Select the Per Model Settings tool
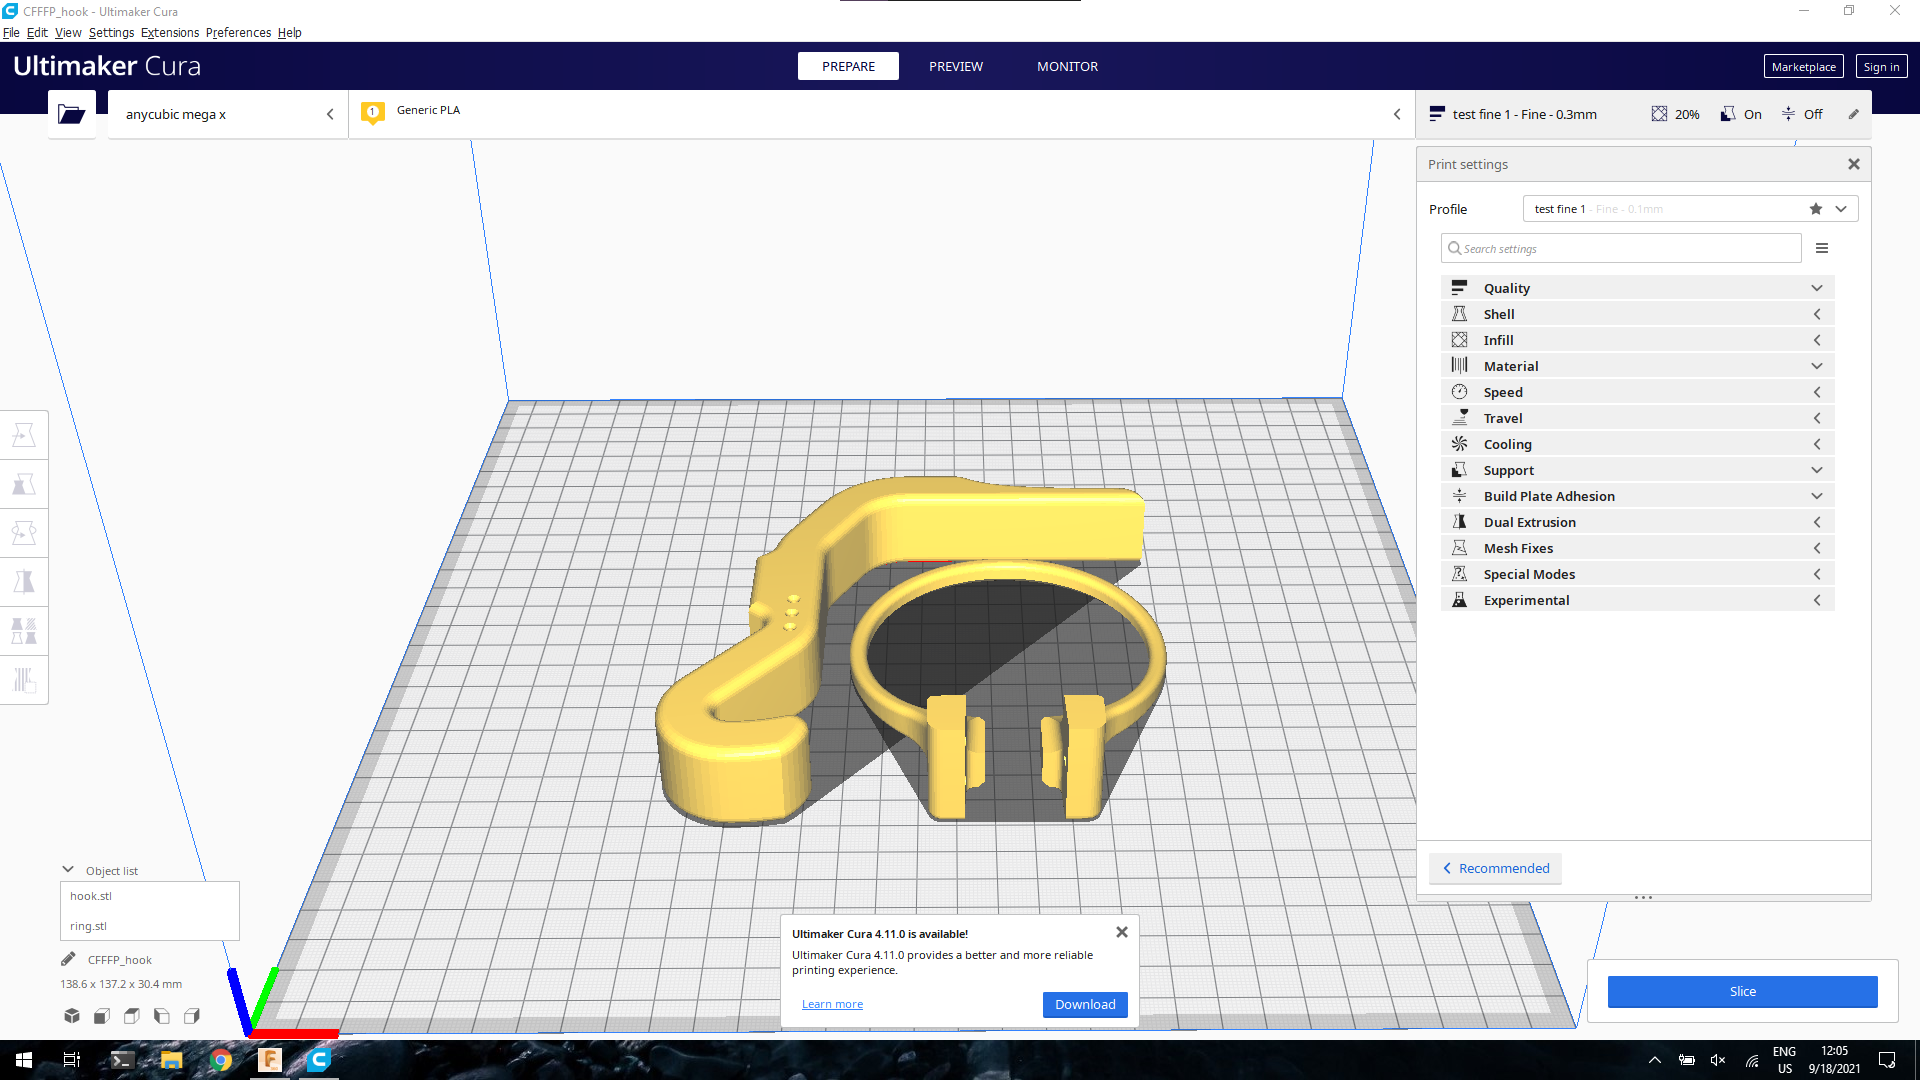This screenshot has width=1920, height=1080. [24, 631]
